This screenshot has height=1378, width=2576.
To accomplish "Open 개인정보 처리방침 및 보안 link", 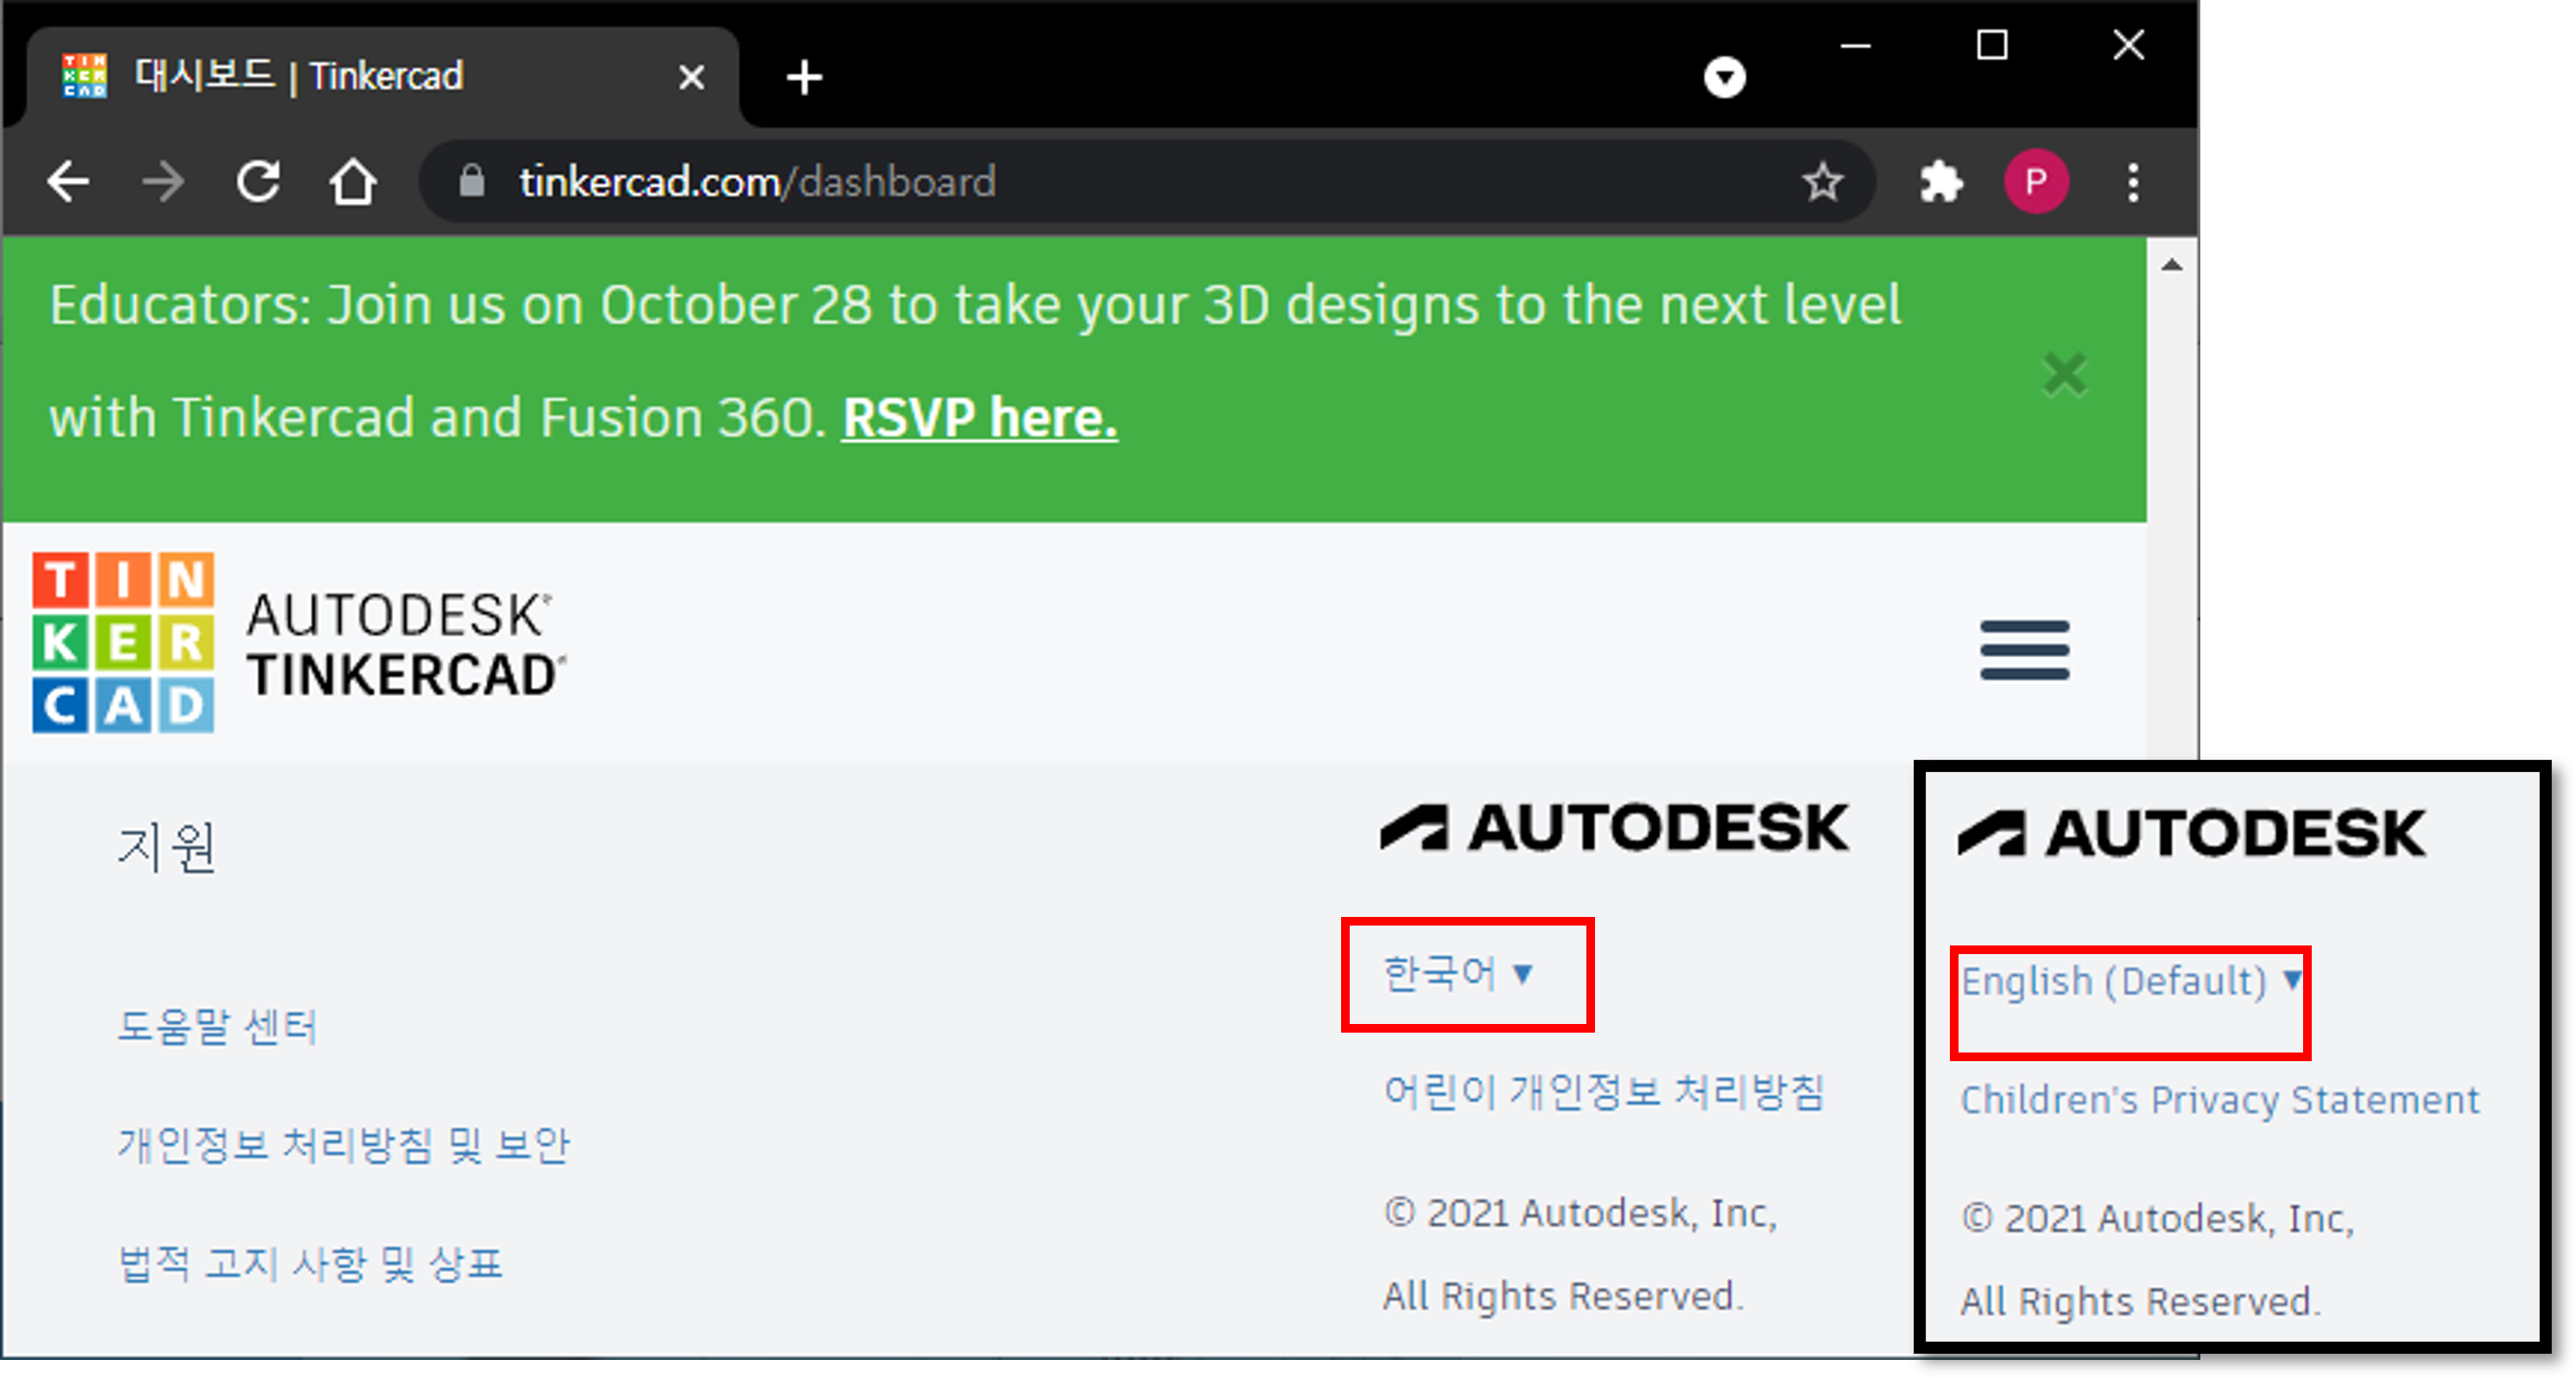I will point(343,1145).
